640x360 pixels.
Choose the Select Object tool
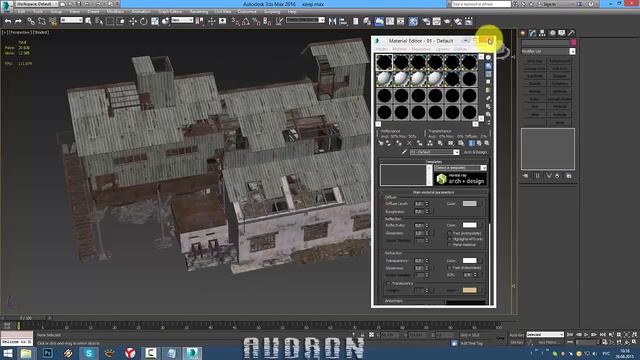[x=88, y=21]
